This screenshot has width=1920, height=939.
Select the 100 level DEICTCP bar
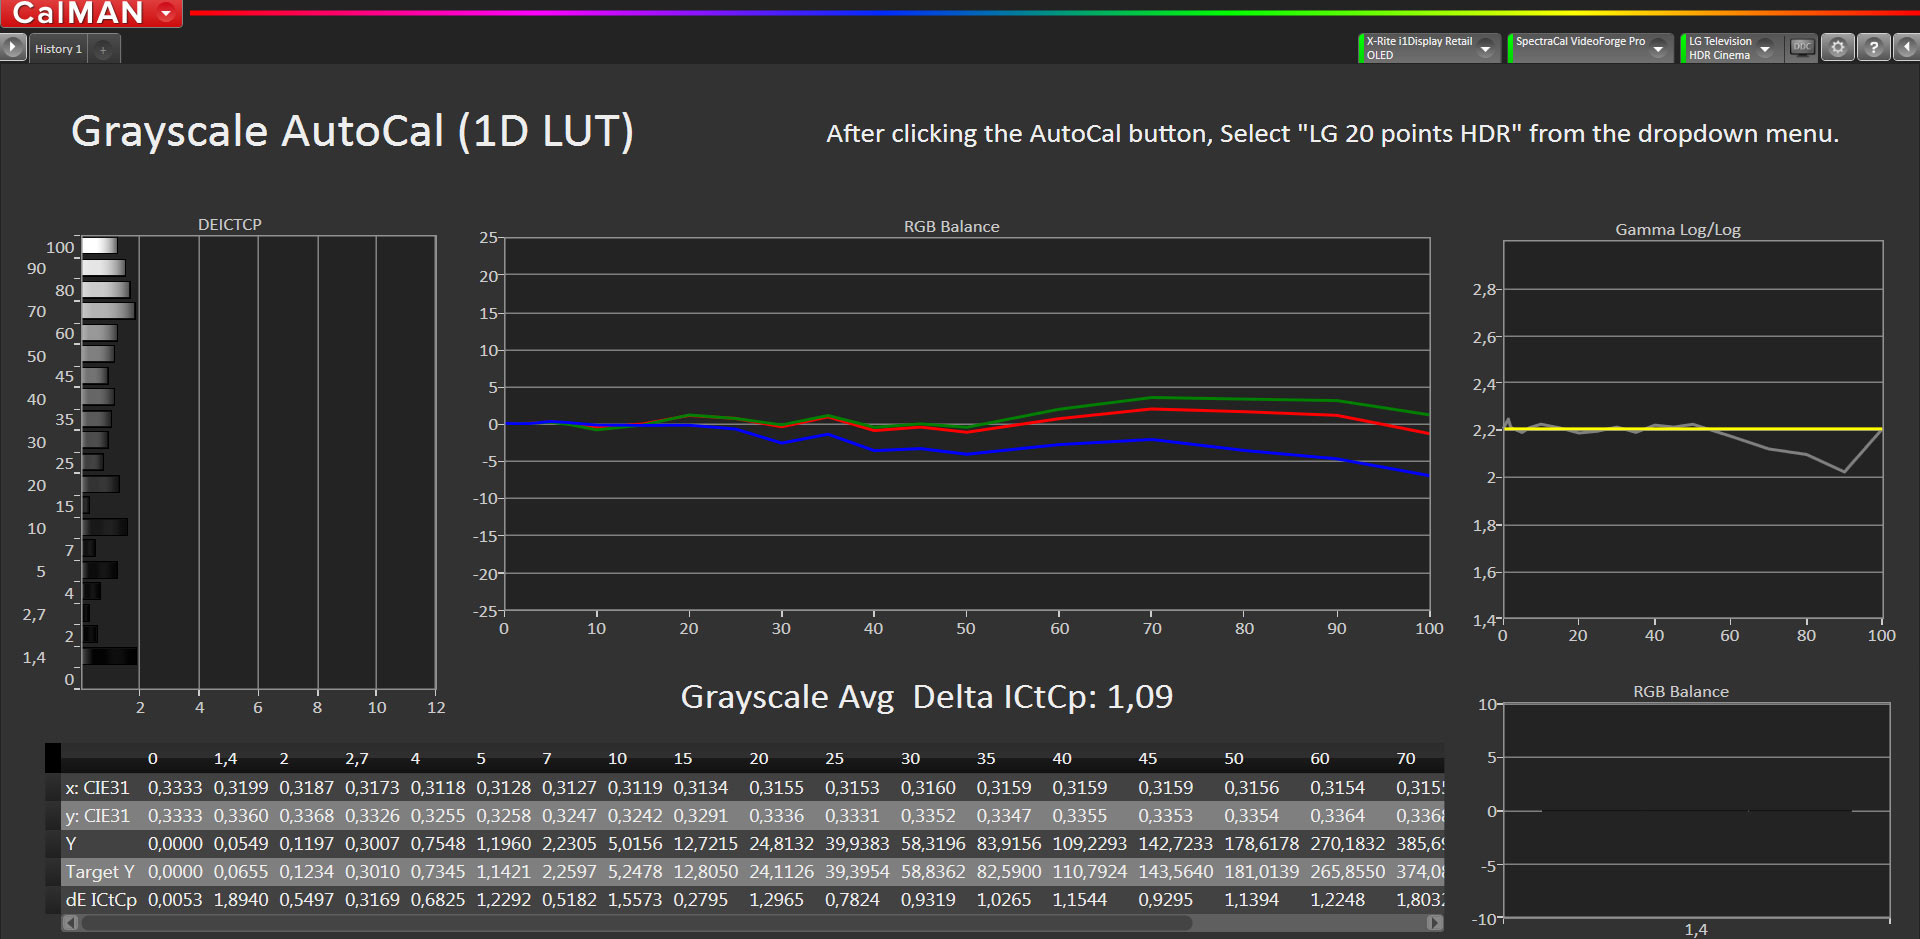[99, 246]
